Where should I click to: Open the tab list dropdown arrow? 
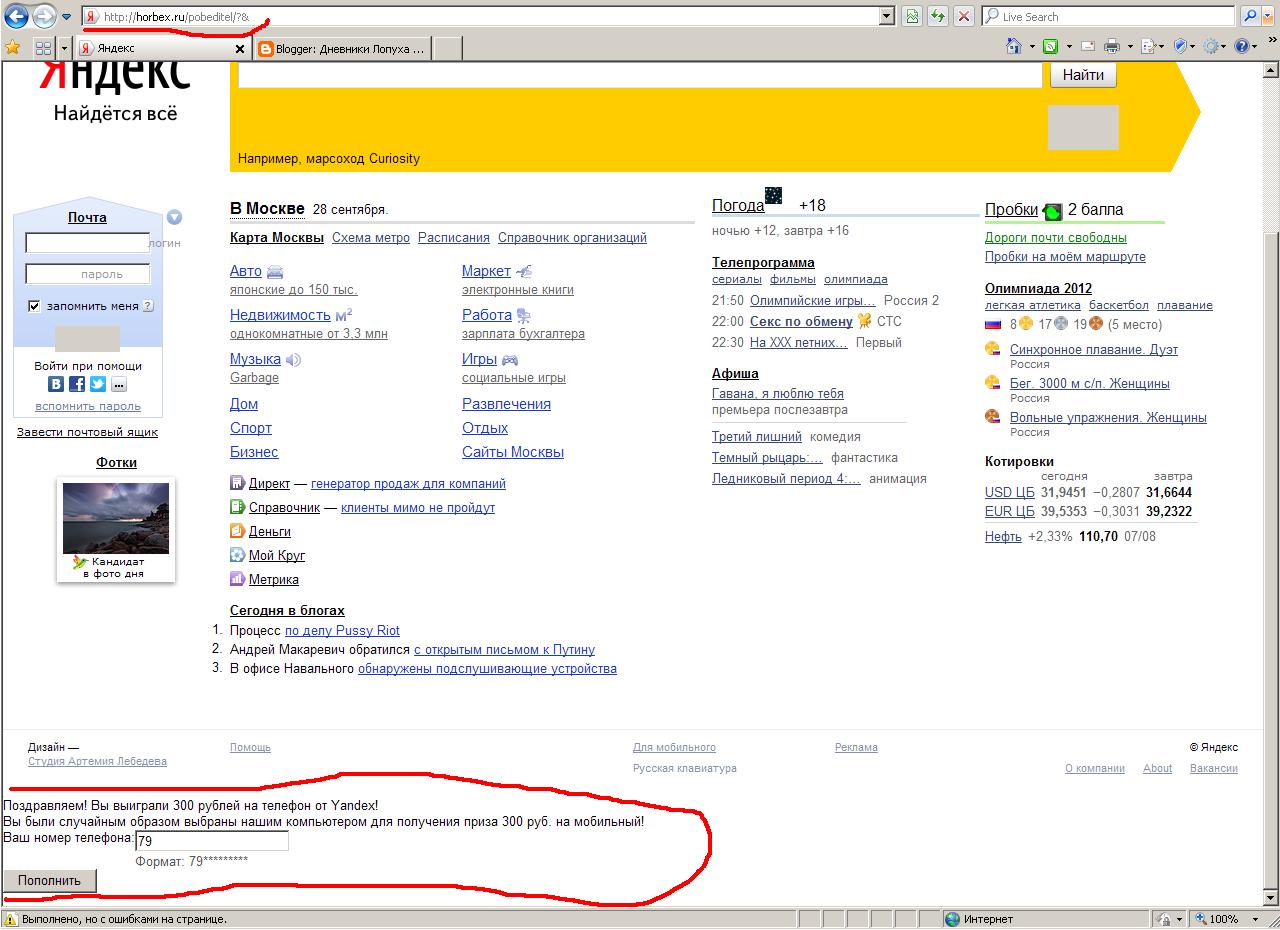[64, 48]
